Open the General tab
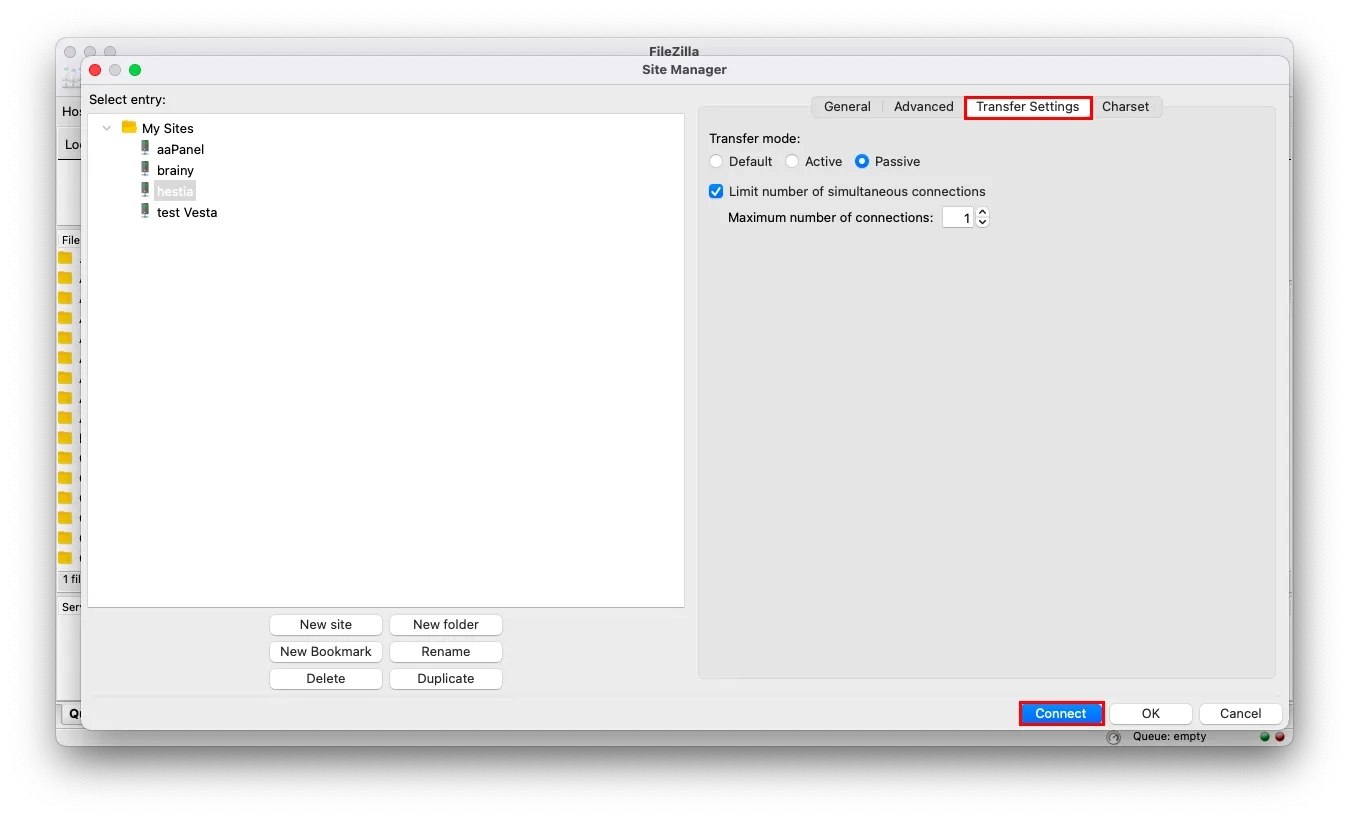The width and height of the screenshot is (1349, 820). click(847, 106)
